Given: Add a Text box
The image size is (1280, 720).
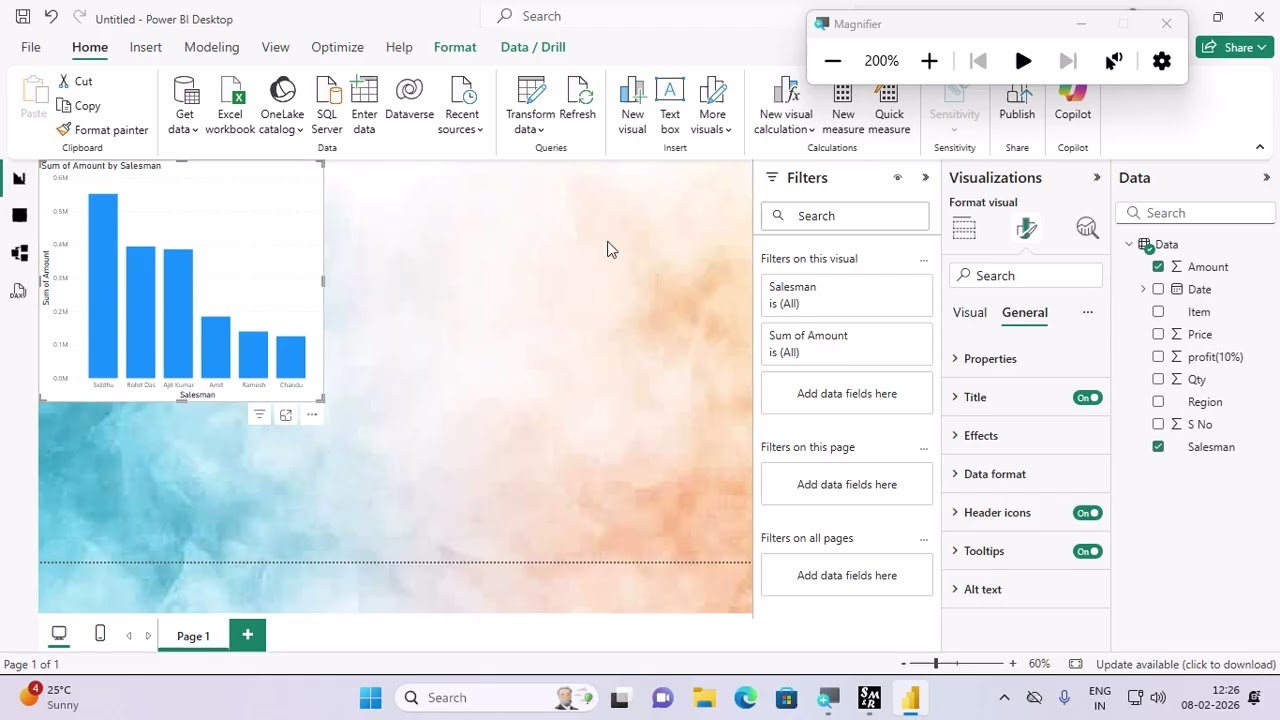Looking at the screenshot, I should pyautogui.click(x=670, y=105).
